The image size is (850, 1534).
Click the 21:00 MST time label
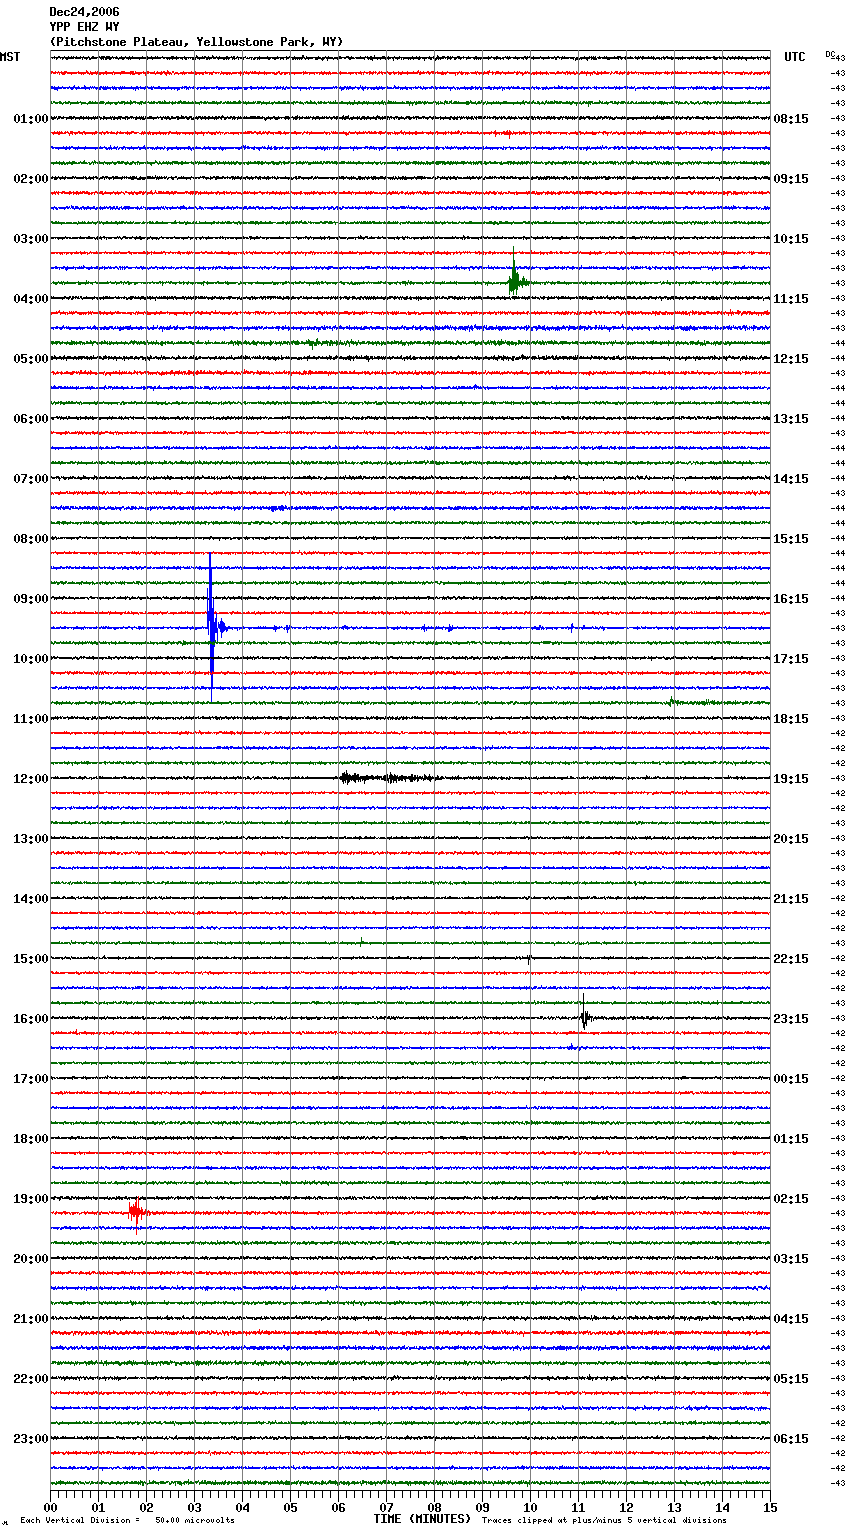(31, 1319)
